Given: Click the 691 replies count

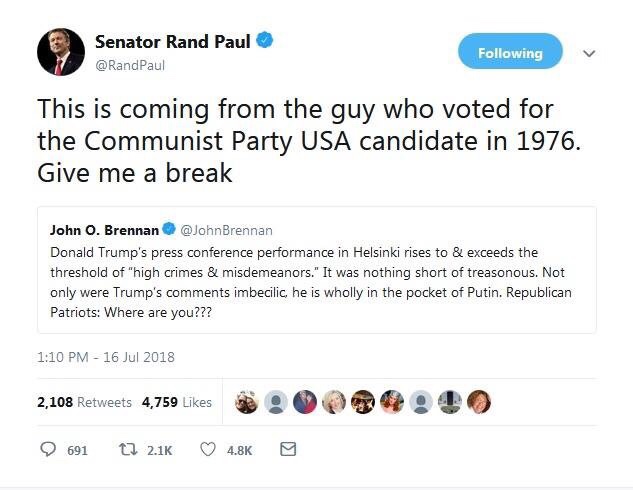Looking at the screenshot, I should (77, 451).
